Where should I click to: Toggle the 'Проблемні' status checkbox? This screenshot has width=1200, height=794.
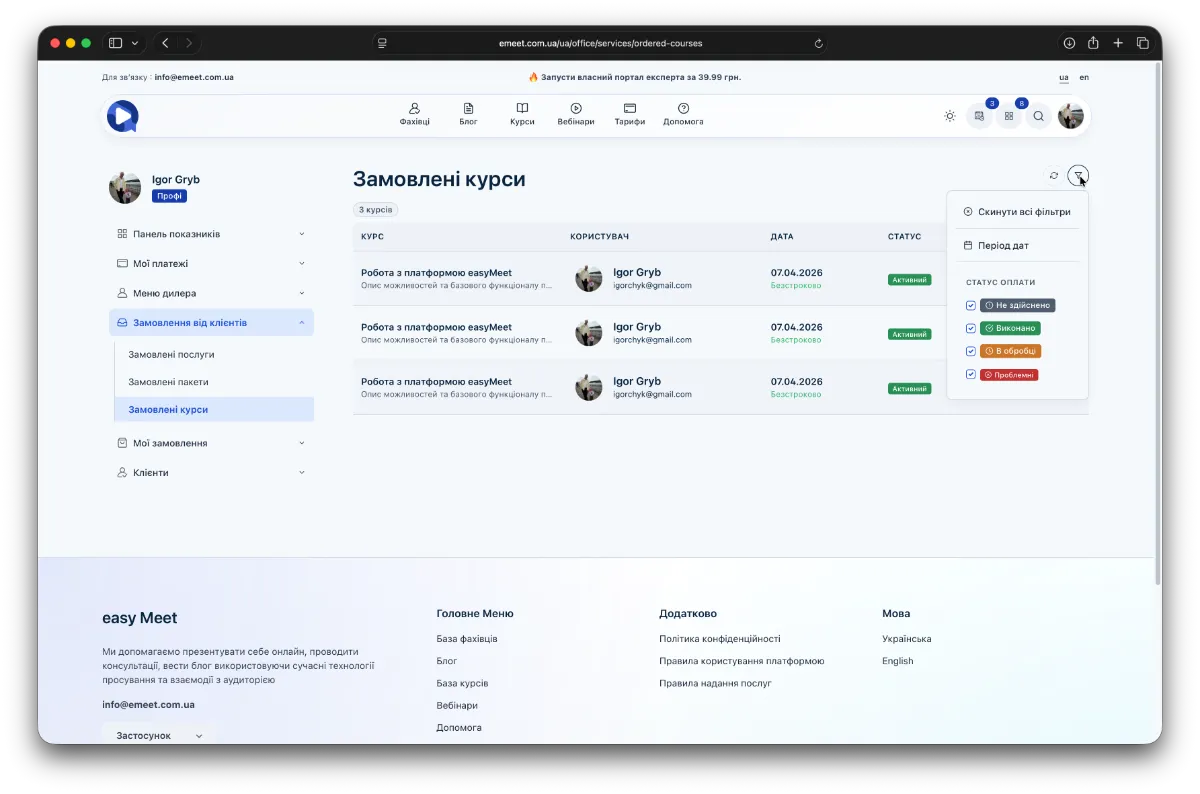[x=971, y=374]
